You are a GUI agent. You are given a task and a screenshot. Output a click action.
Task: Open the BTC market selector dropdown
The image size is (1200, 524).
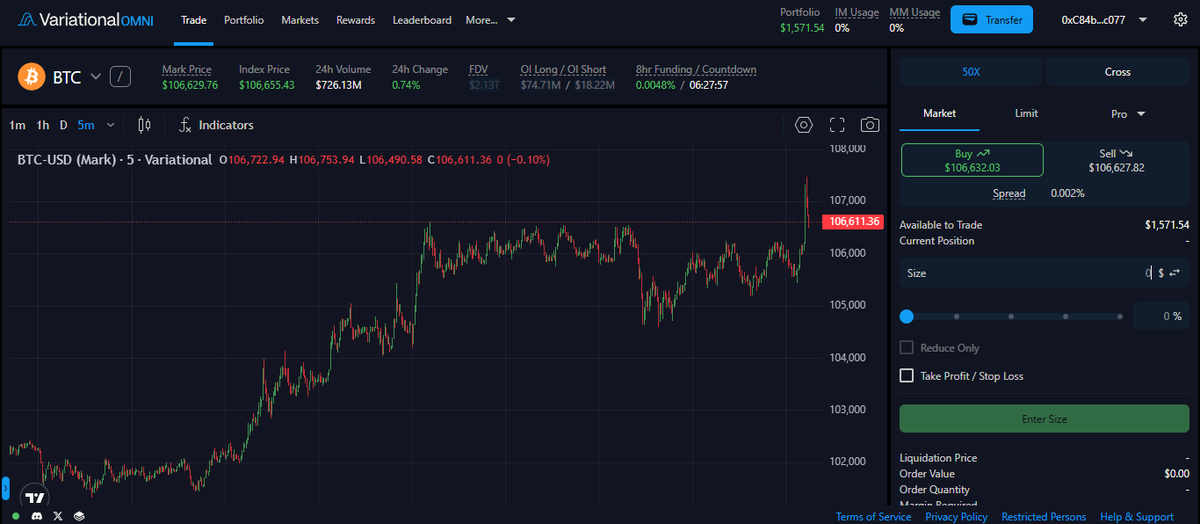click(96, 76)
